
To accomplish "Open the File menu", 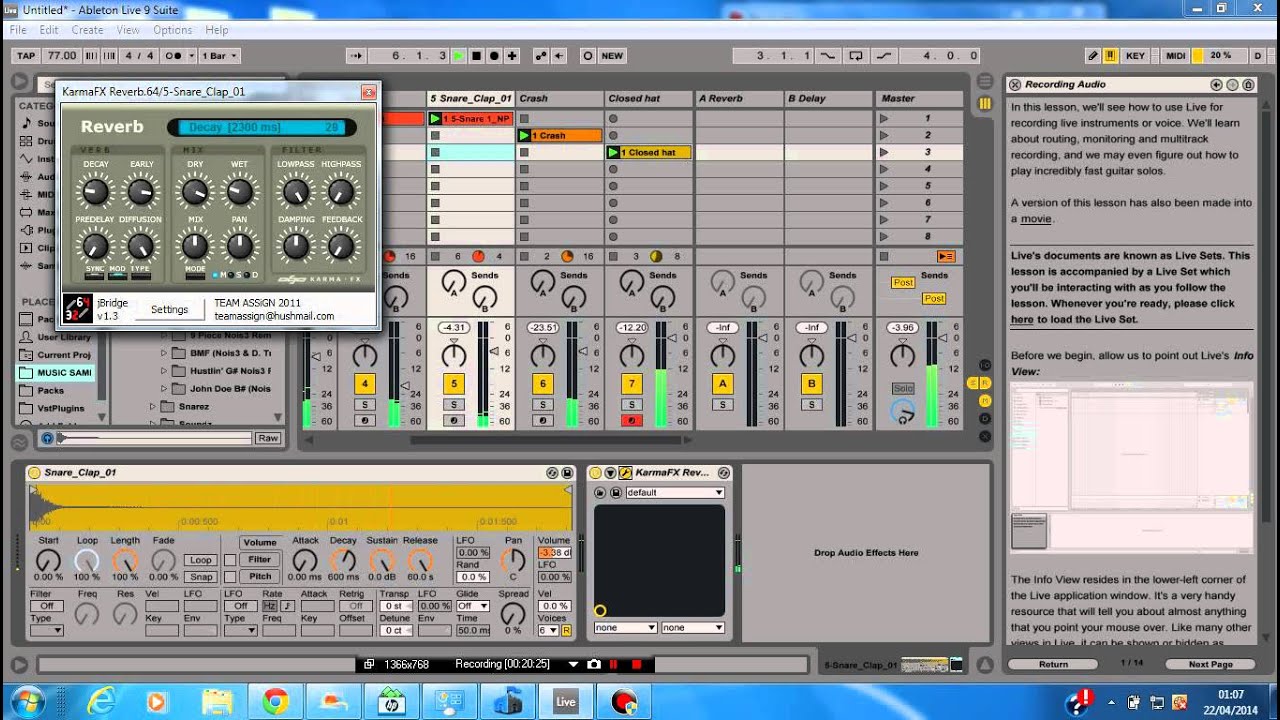I will click(x=18, y=30).
